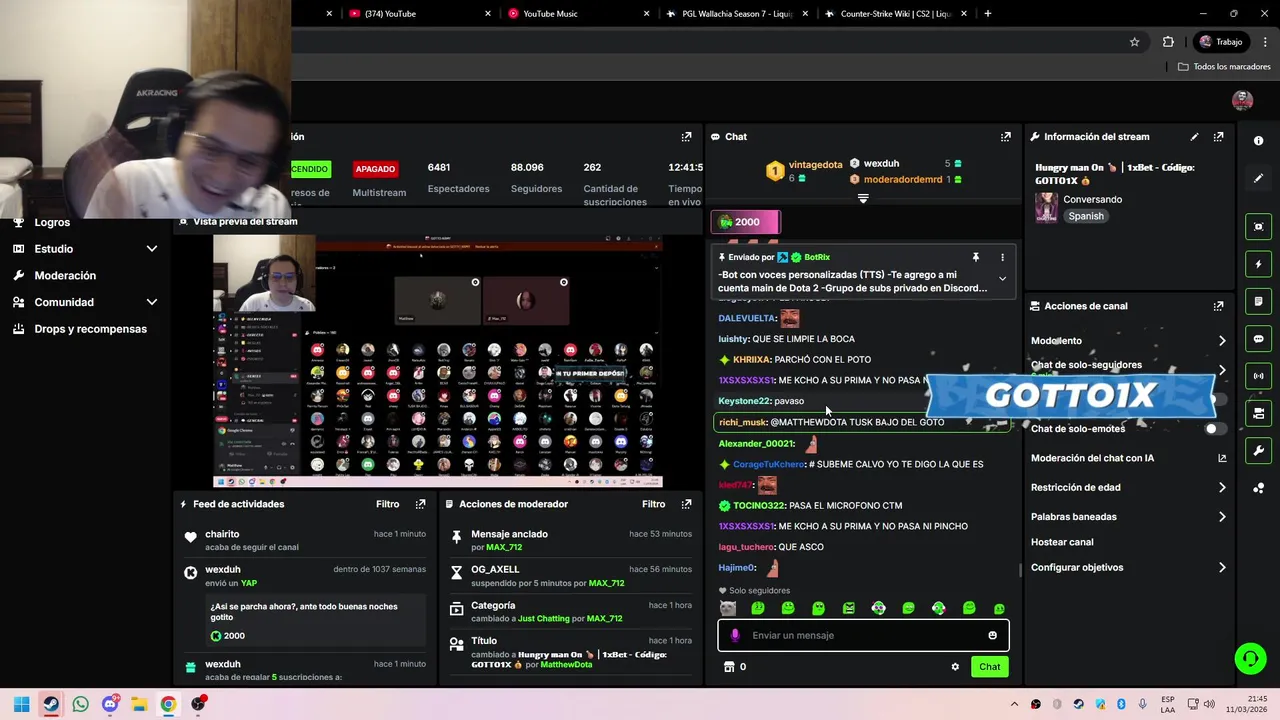Open WhatsApp from the taskbar
This screenshot has height=720, width=1280.
pos(80,704)
